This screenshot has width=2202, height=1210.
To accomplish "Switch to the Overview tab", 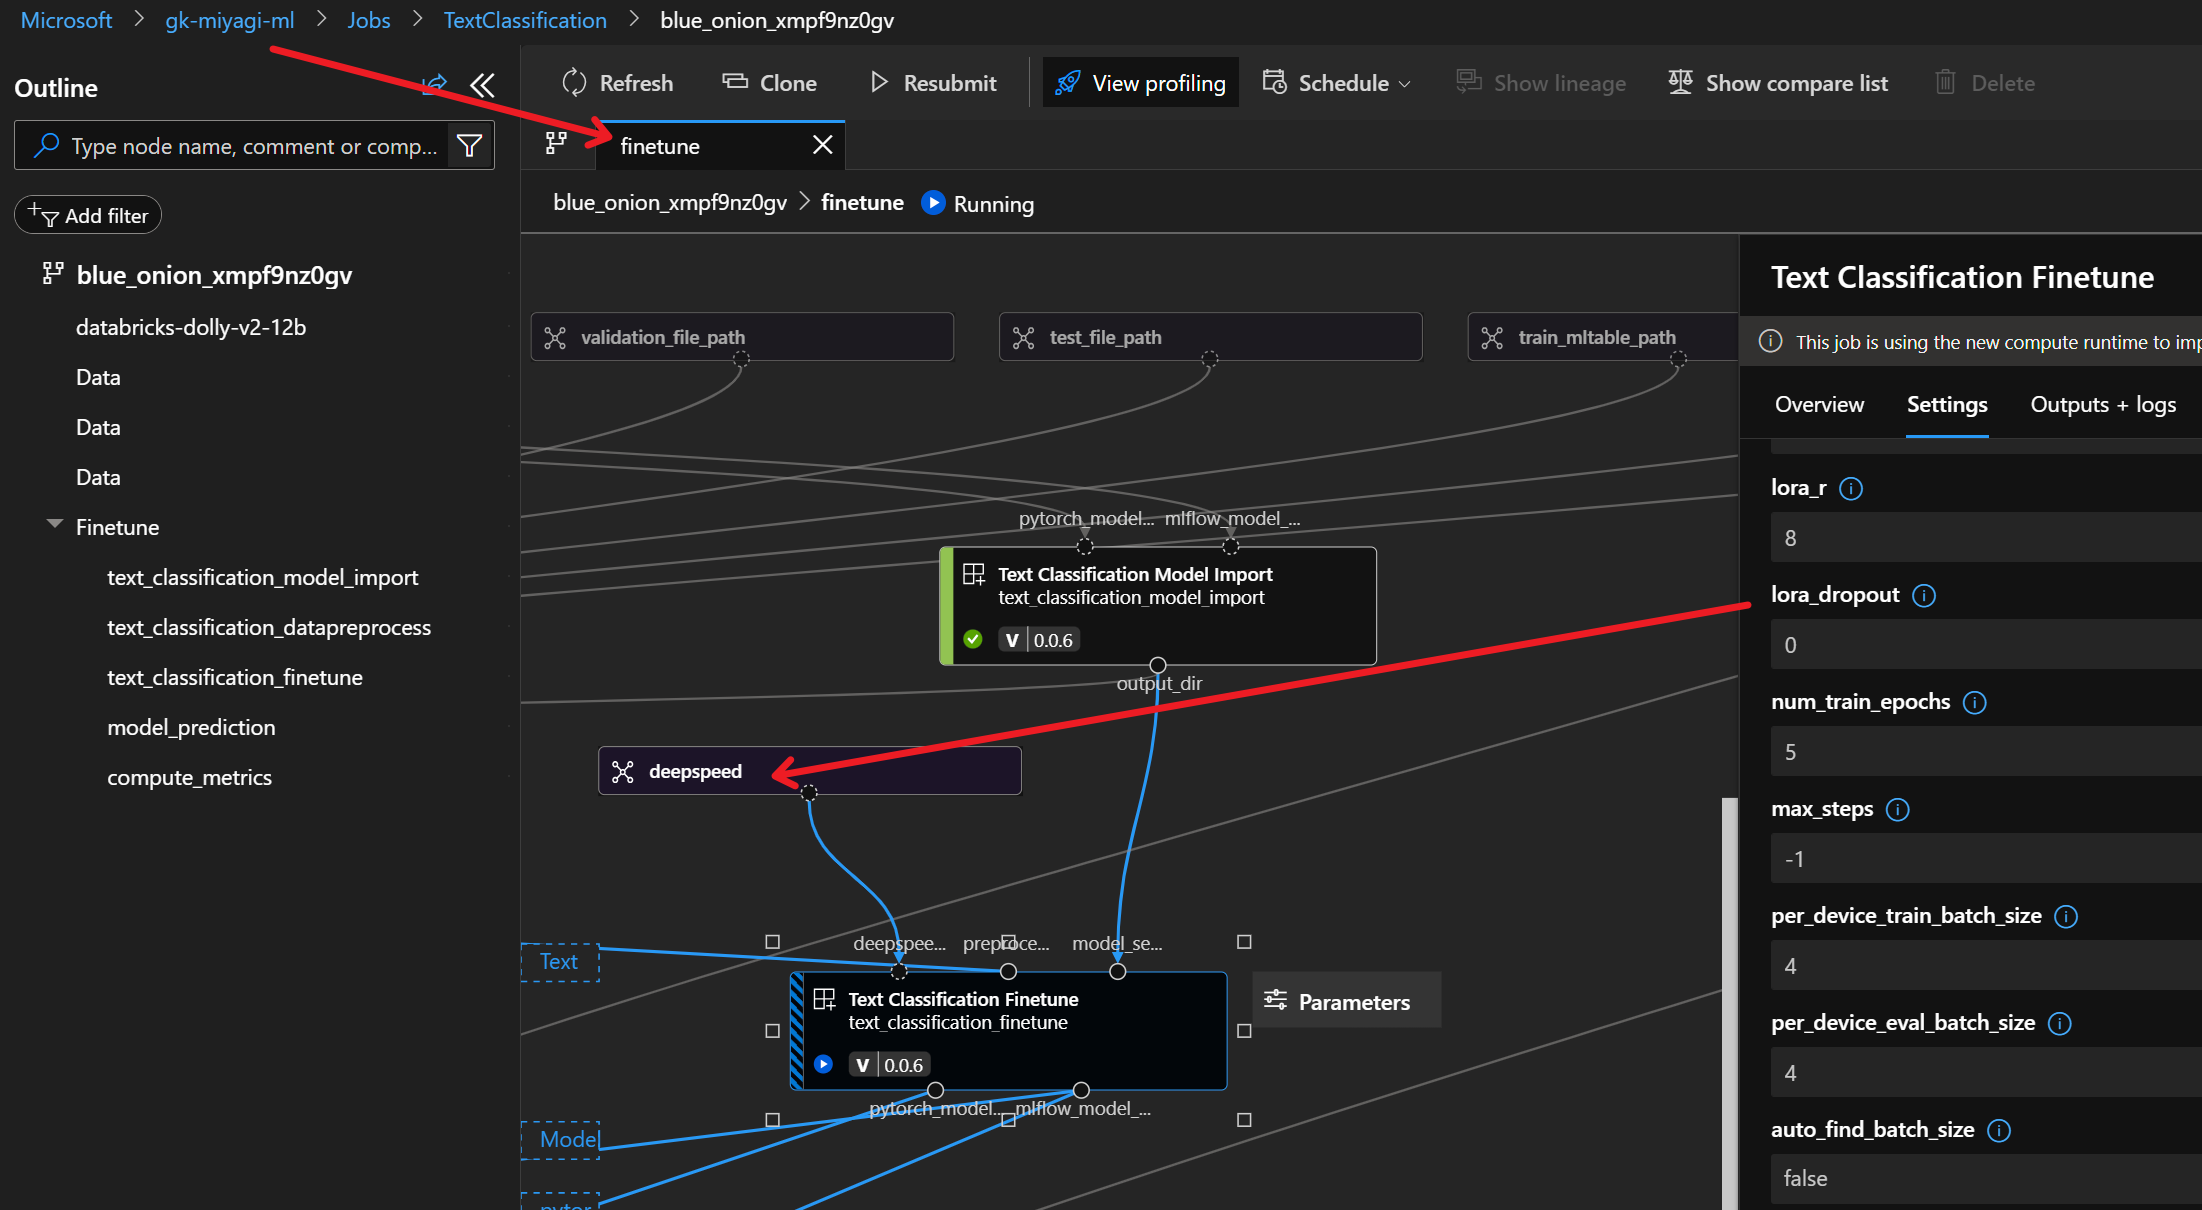I will [x=1819, y=405].
